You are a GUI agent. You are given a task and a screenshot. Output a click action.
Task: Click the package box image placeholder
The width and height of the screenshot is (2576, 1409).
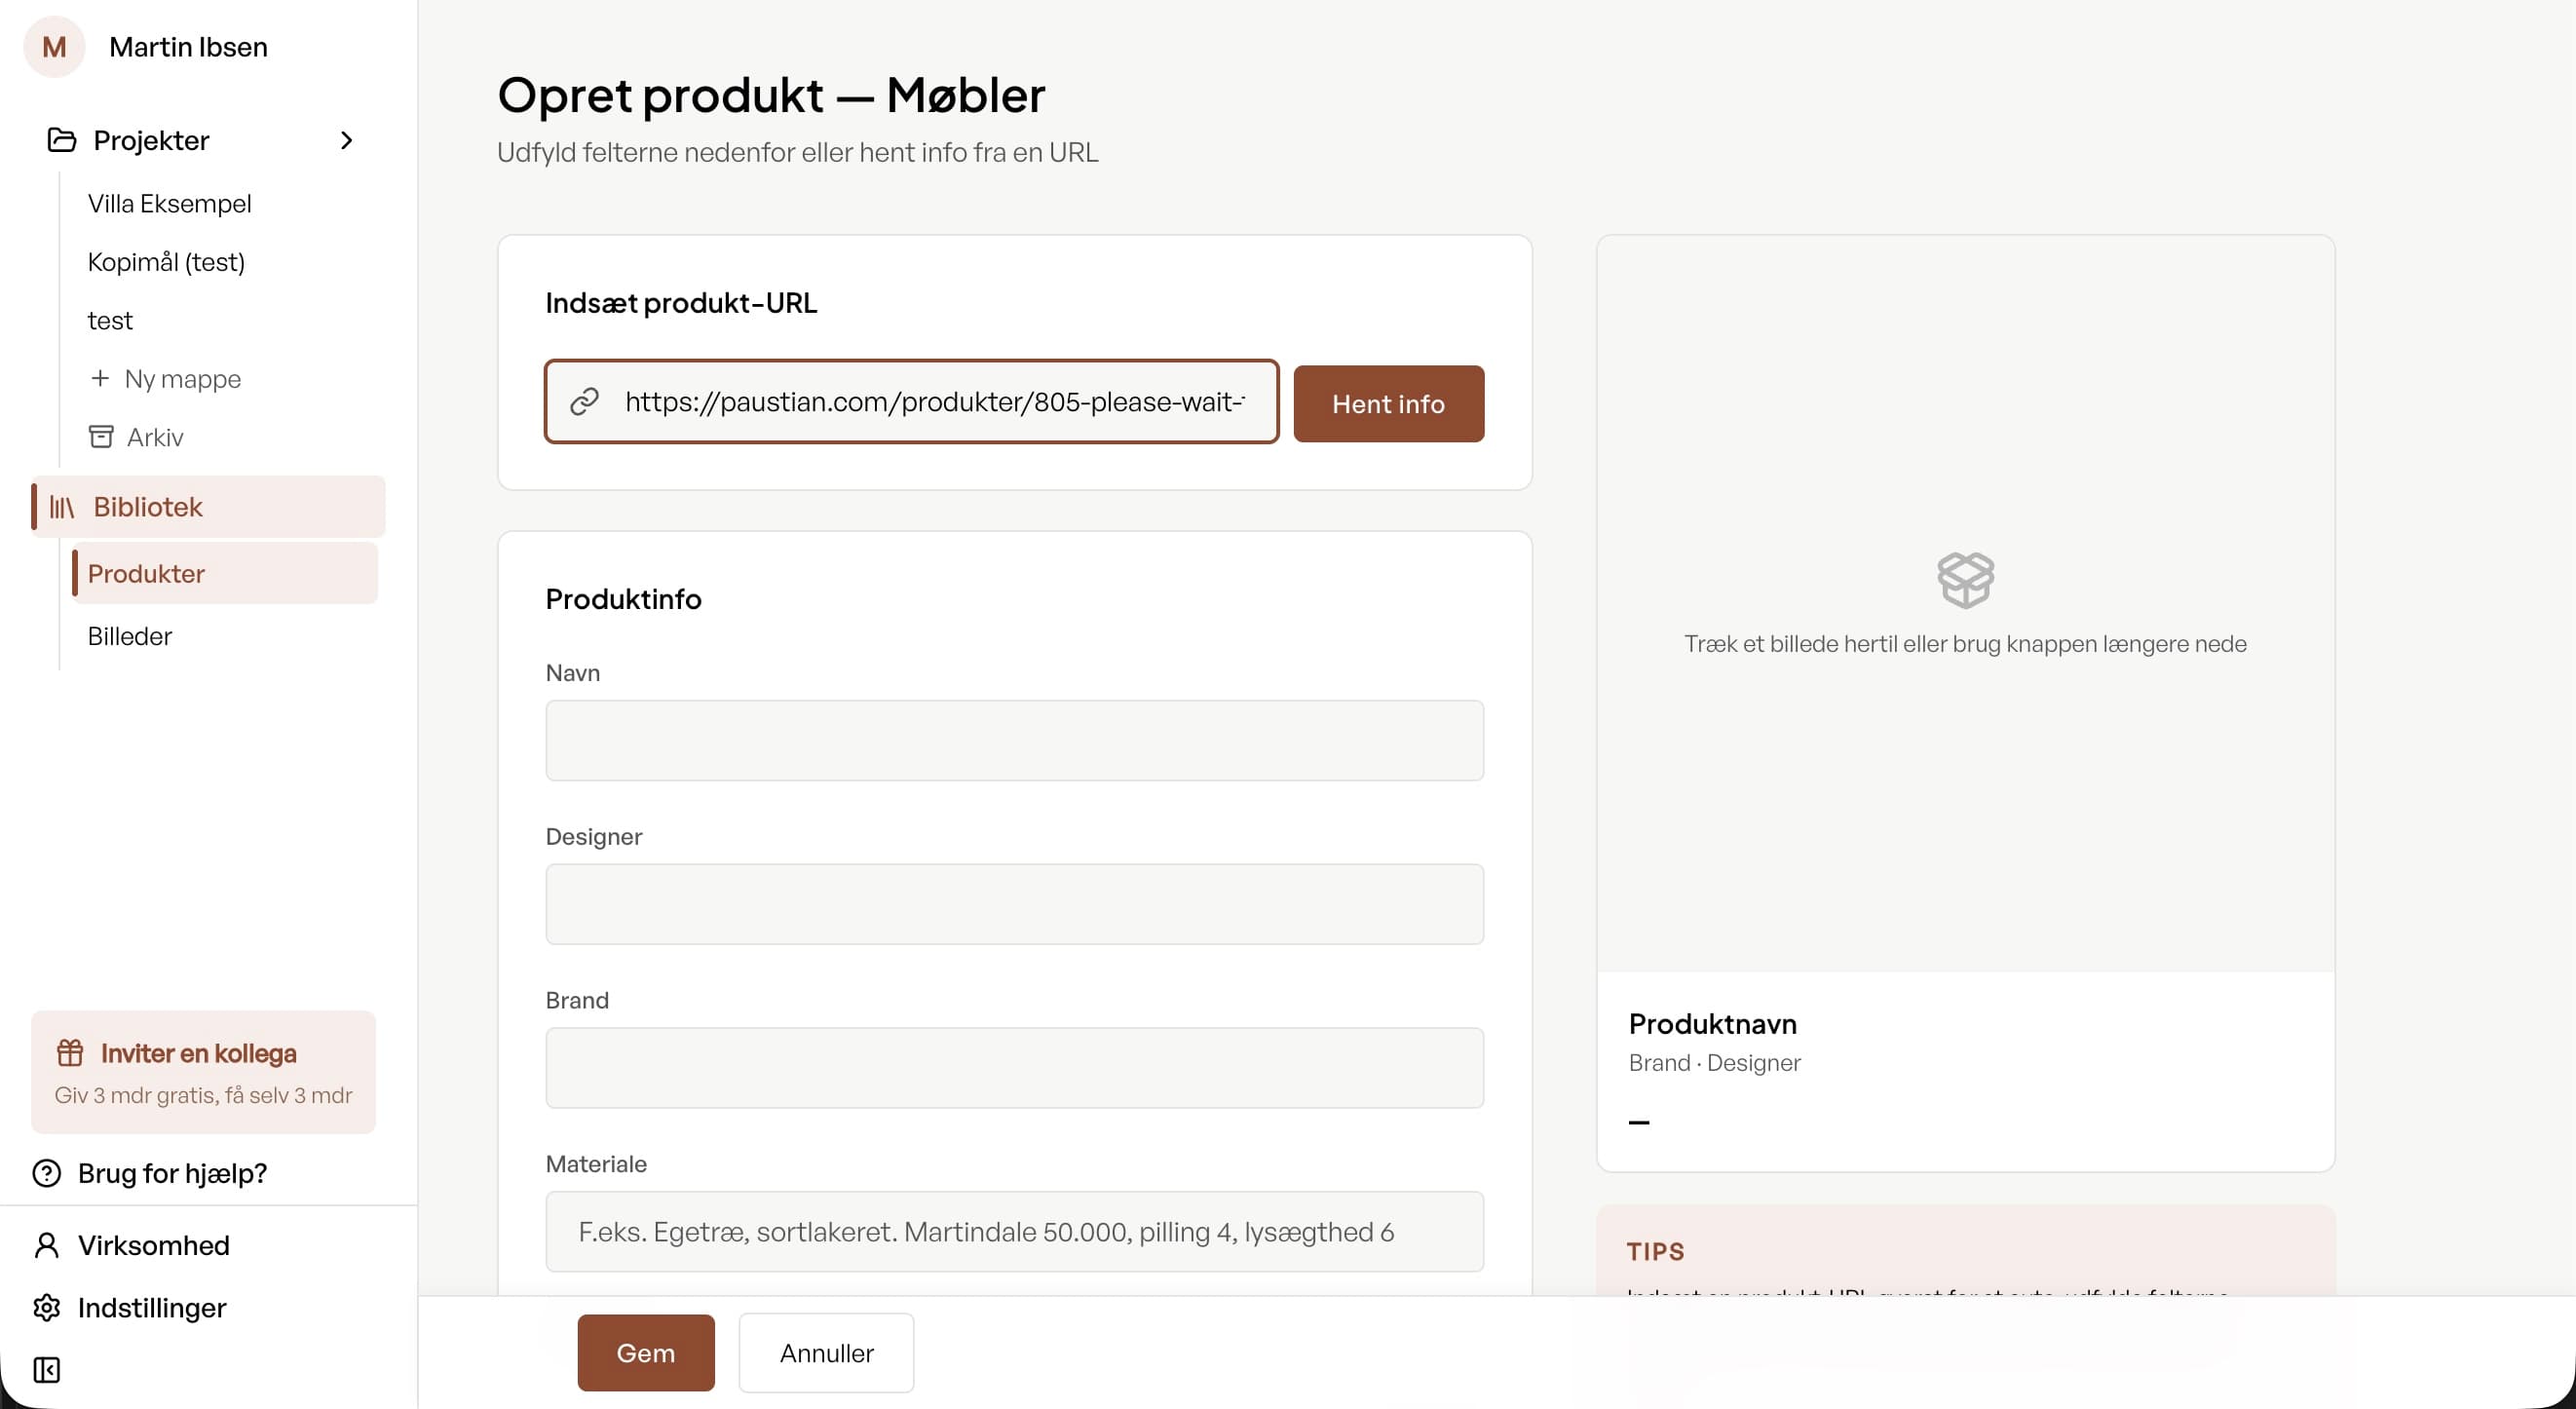pos(1965,579)
